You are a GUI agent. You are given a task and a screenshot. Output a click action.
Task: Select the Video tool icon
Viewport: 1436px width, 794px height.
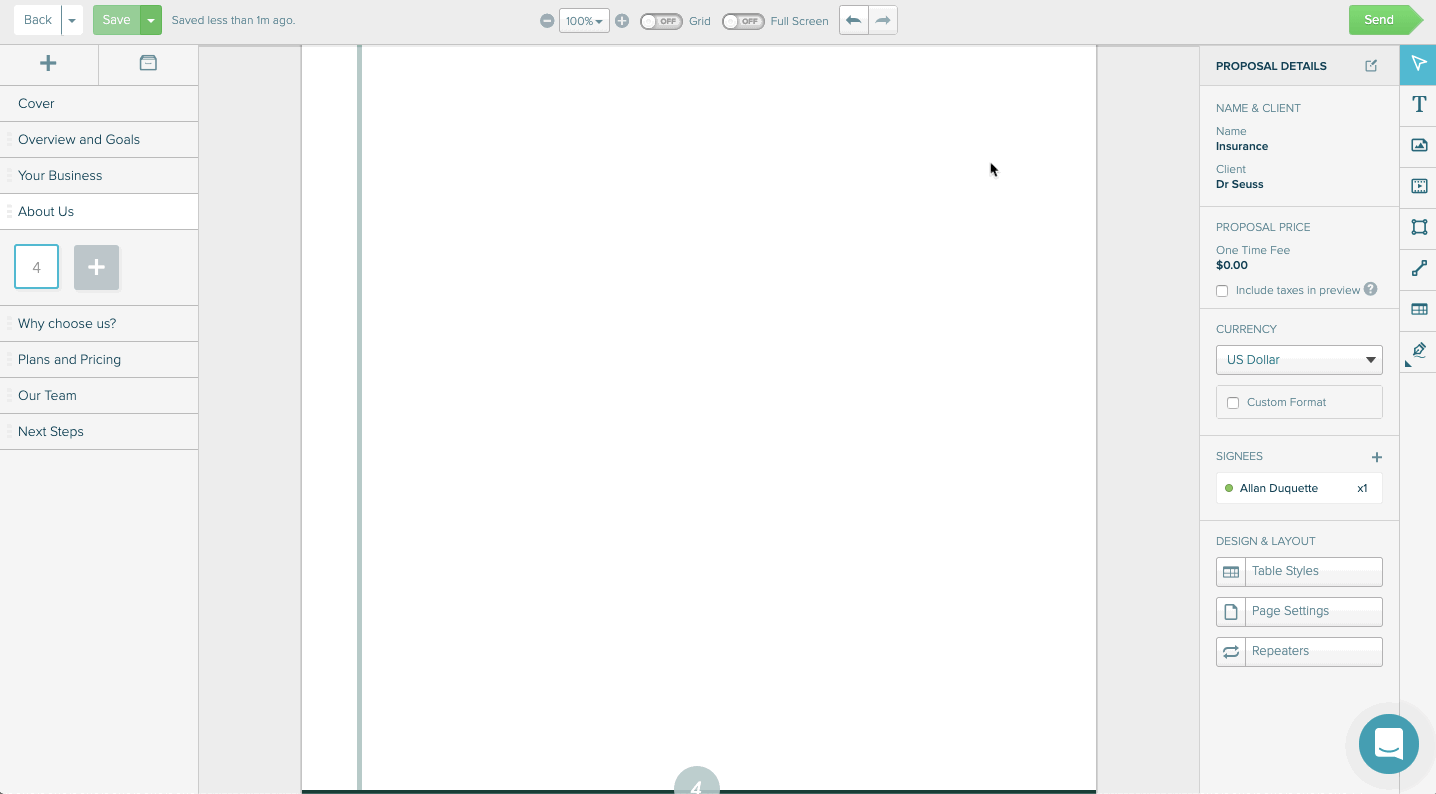tap(1418, 186)
